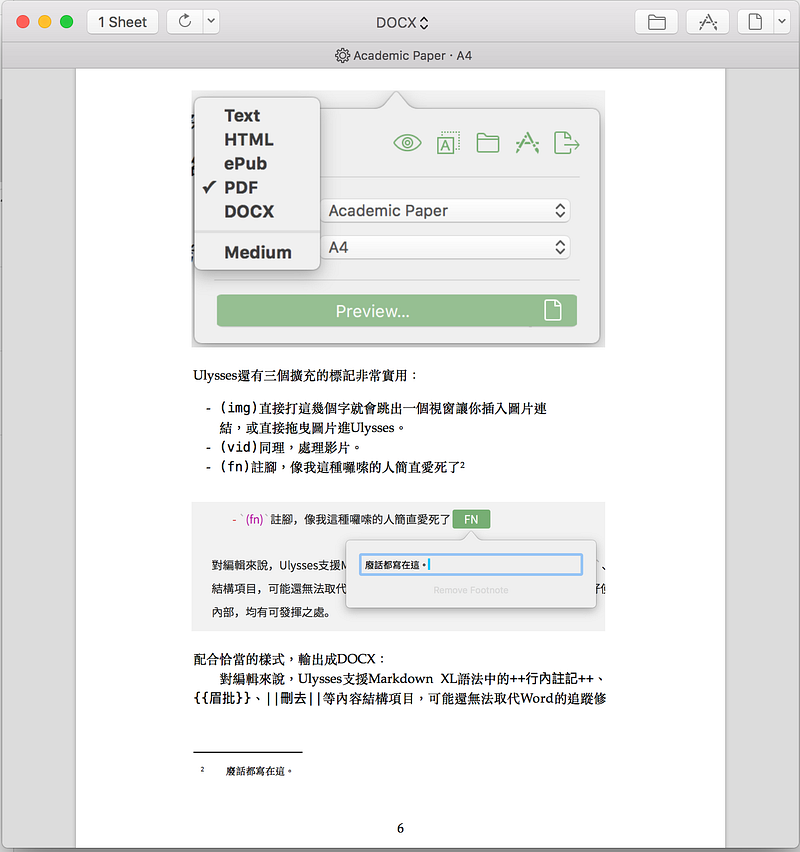The width and height of the screenshot is (800, 852).
Task: Open the A4 paper size dropdown
Action: coord(445,248)
